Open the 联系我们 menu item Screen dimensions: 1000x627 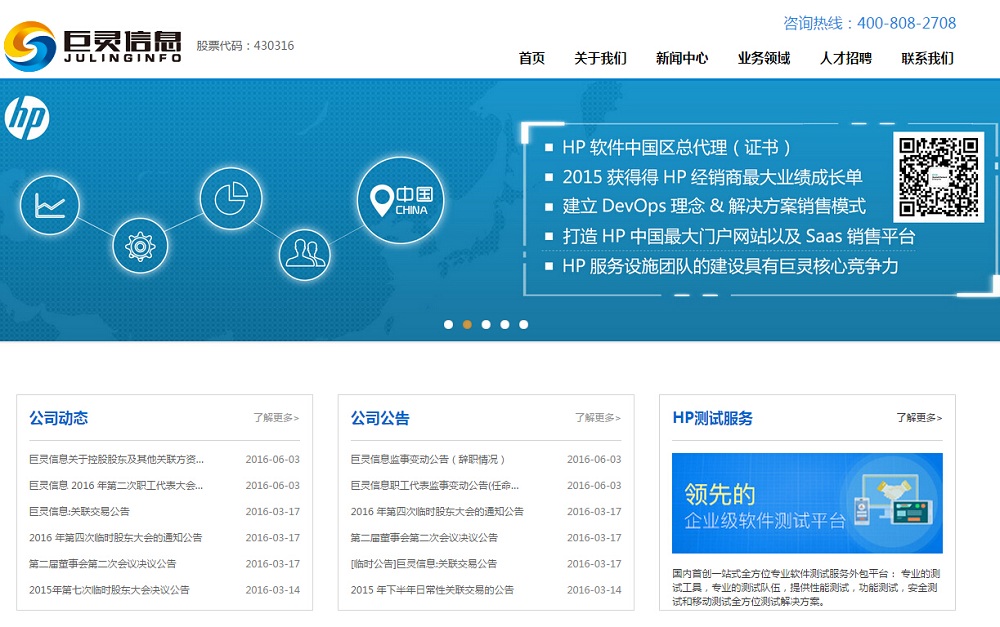927,58
